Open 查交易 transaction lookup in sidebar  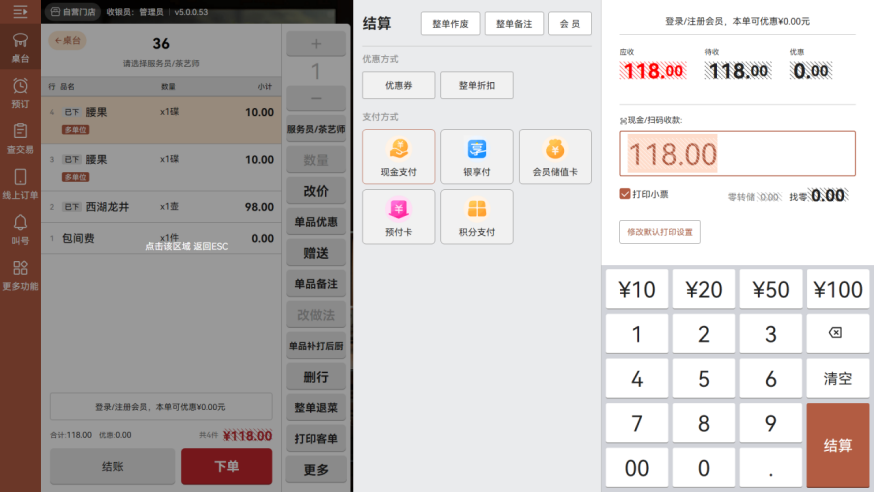20,138
